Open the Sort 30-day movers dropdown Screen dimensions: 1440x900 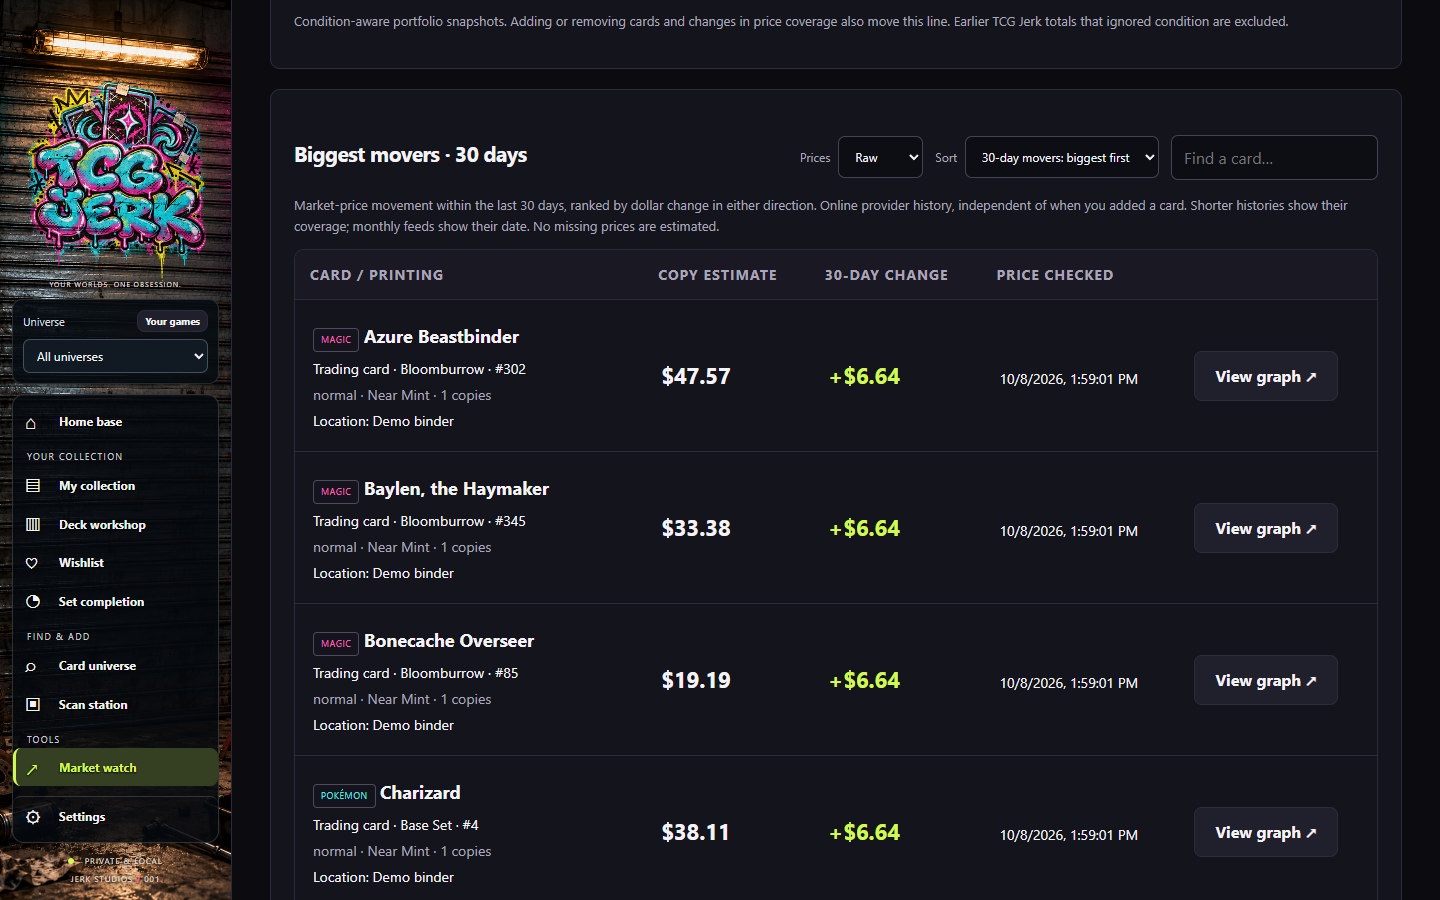[x=1062, y=158]
